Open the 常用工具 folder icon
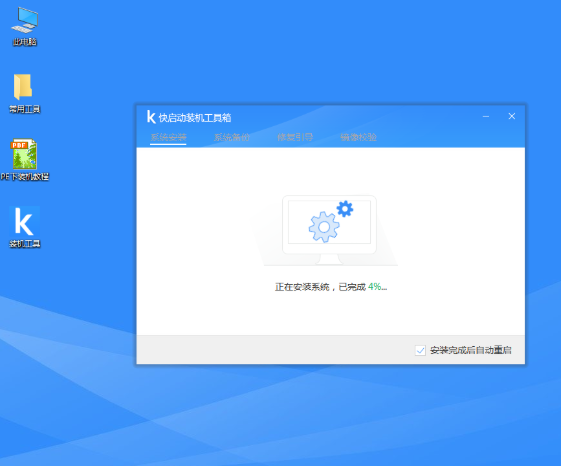Image resolution: width=561 pixels, height=466 pixels. (24, 93)
